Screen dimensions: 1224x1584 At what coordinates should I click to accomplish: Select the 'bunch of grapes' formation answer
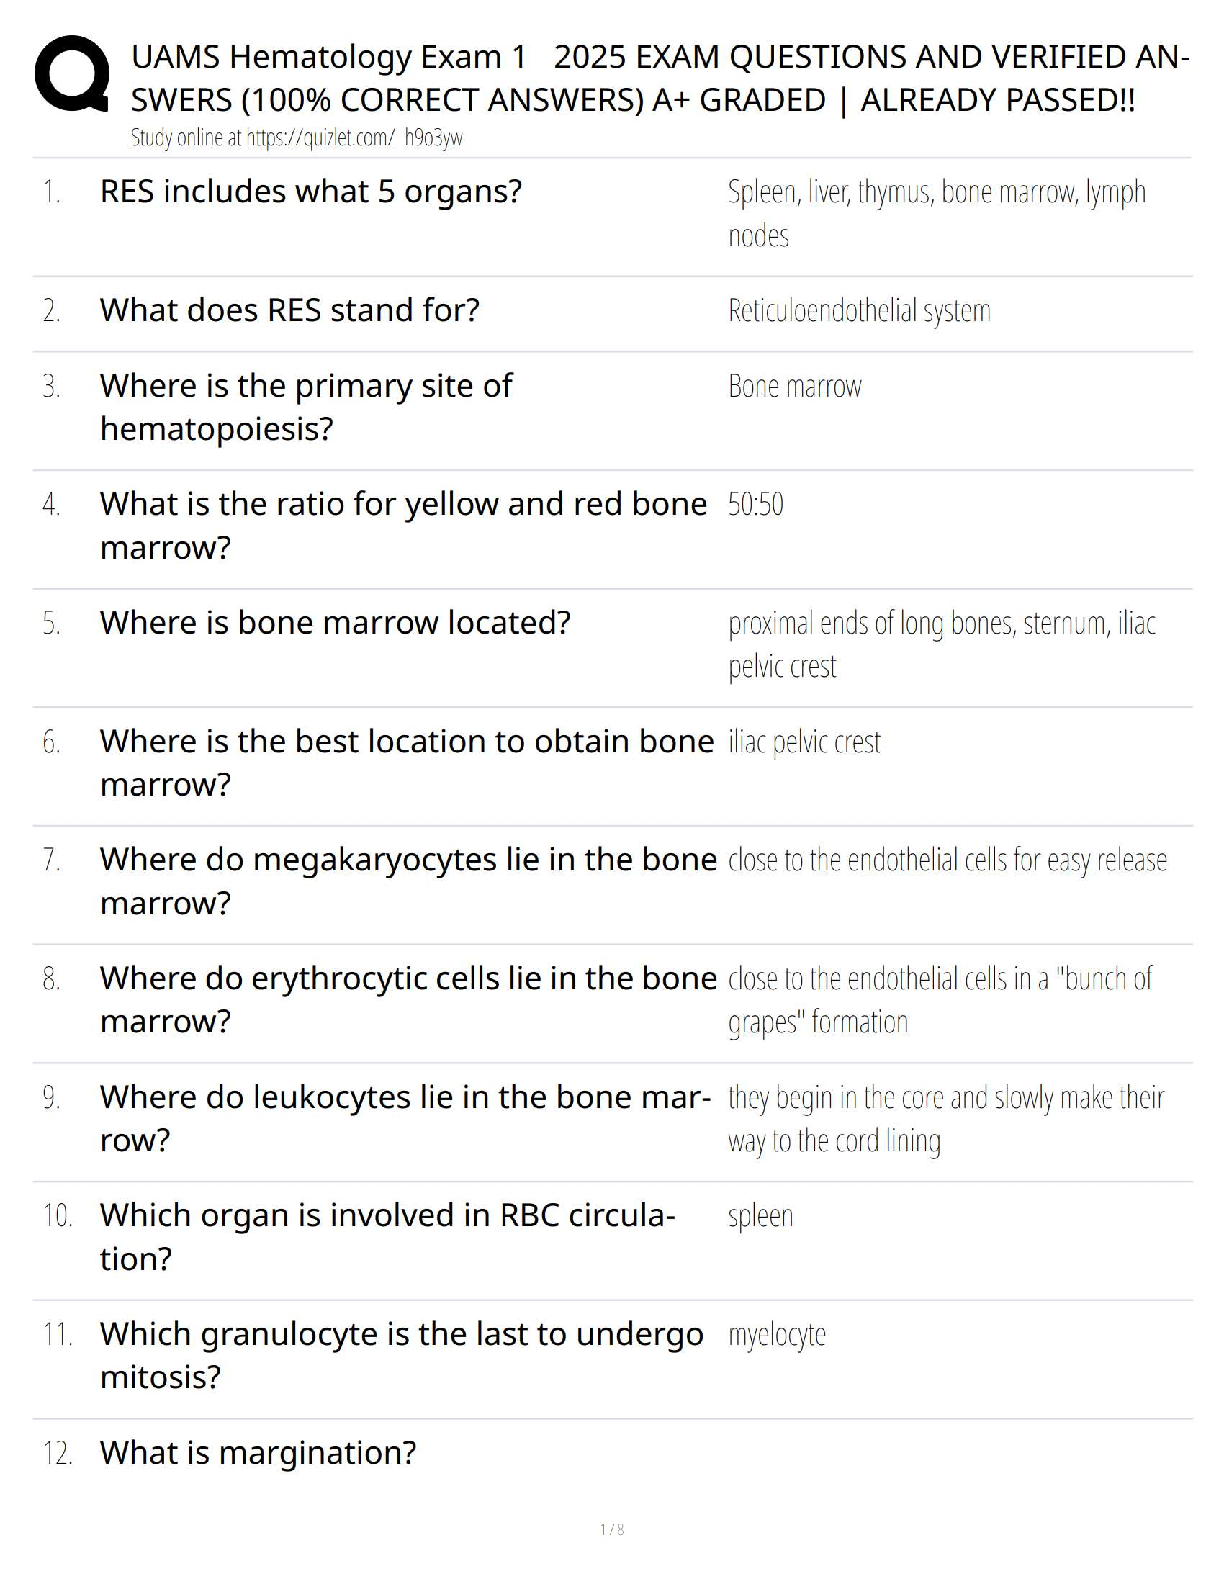pos(940,1000)
